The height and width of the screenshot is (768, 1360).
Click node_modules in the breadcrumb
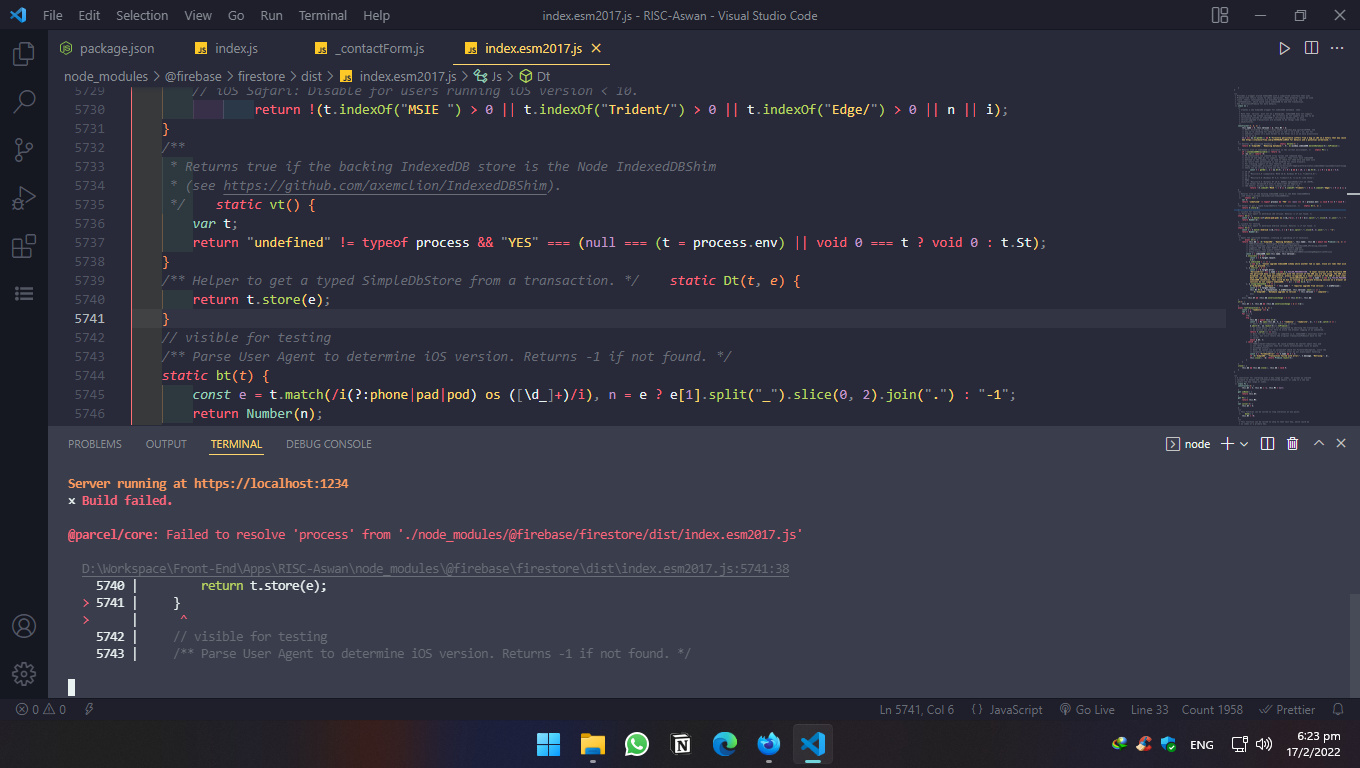tap(106, 76)
